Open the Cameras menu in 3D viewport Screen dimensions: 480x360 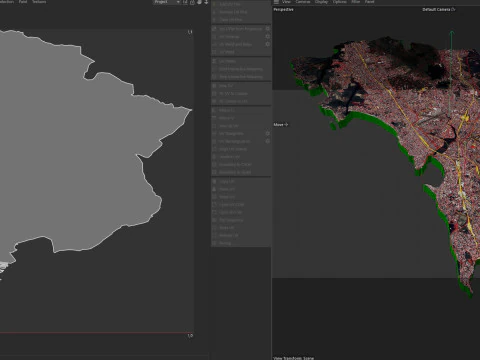tap(303, 2)
